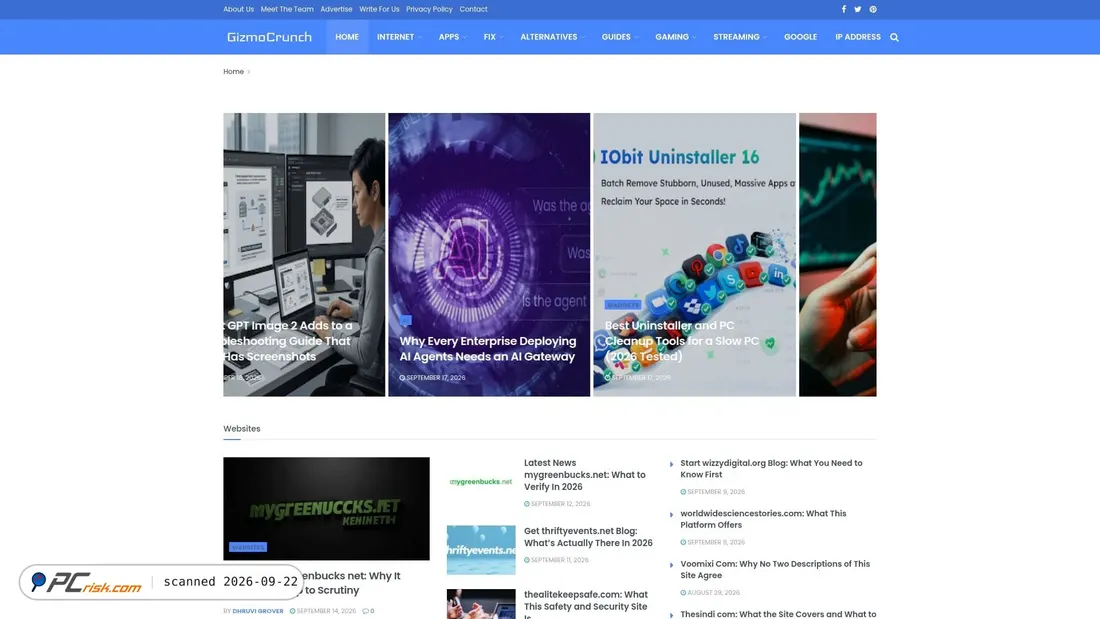This screenshot has width=1100, height=619.
Task: Expand the FIX menu
Action: click(492, 37)
